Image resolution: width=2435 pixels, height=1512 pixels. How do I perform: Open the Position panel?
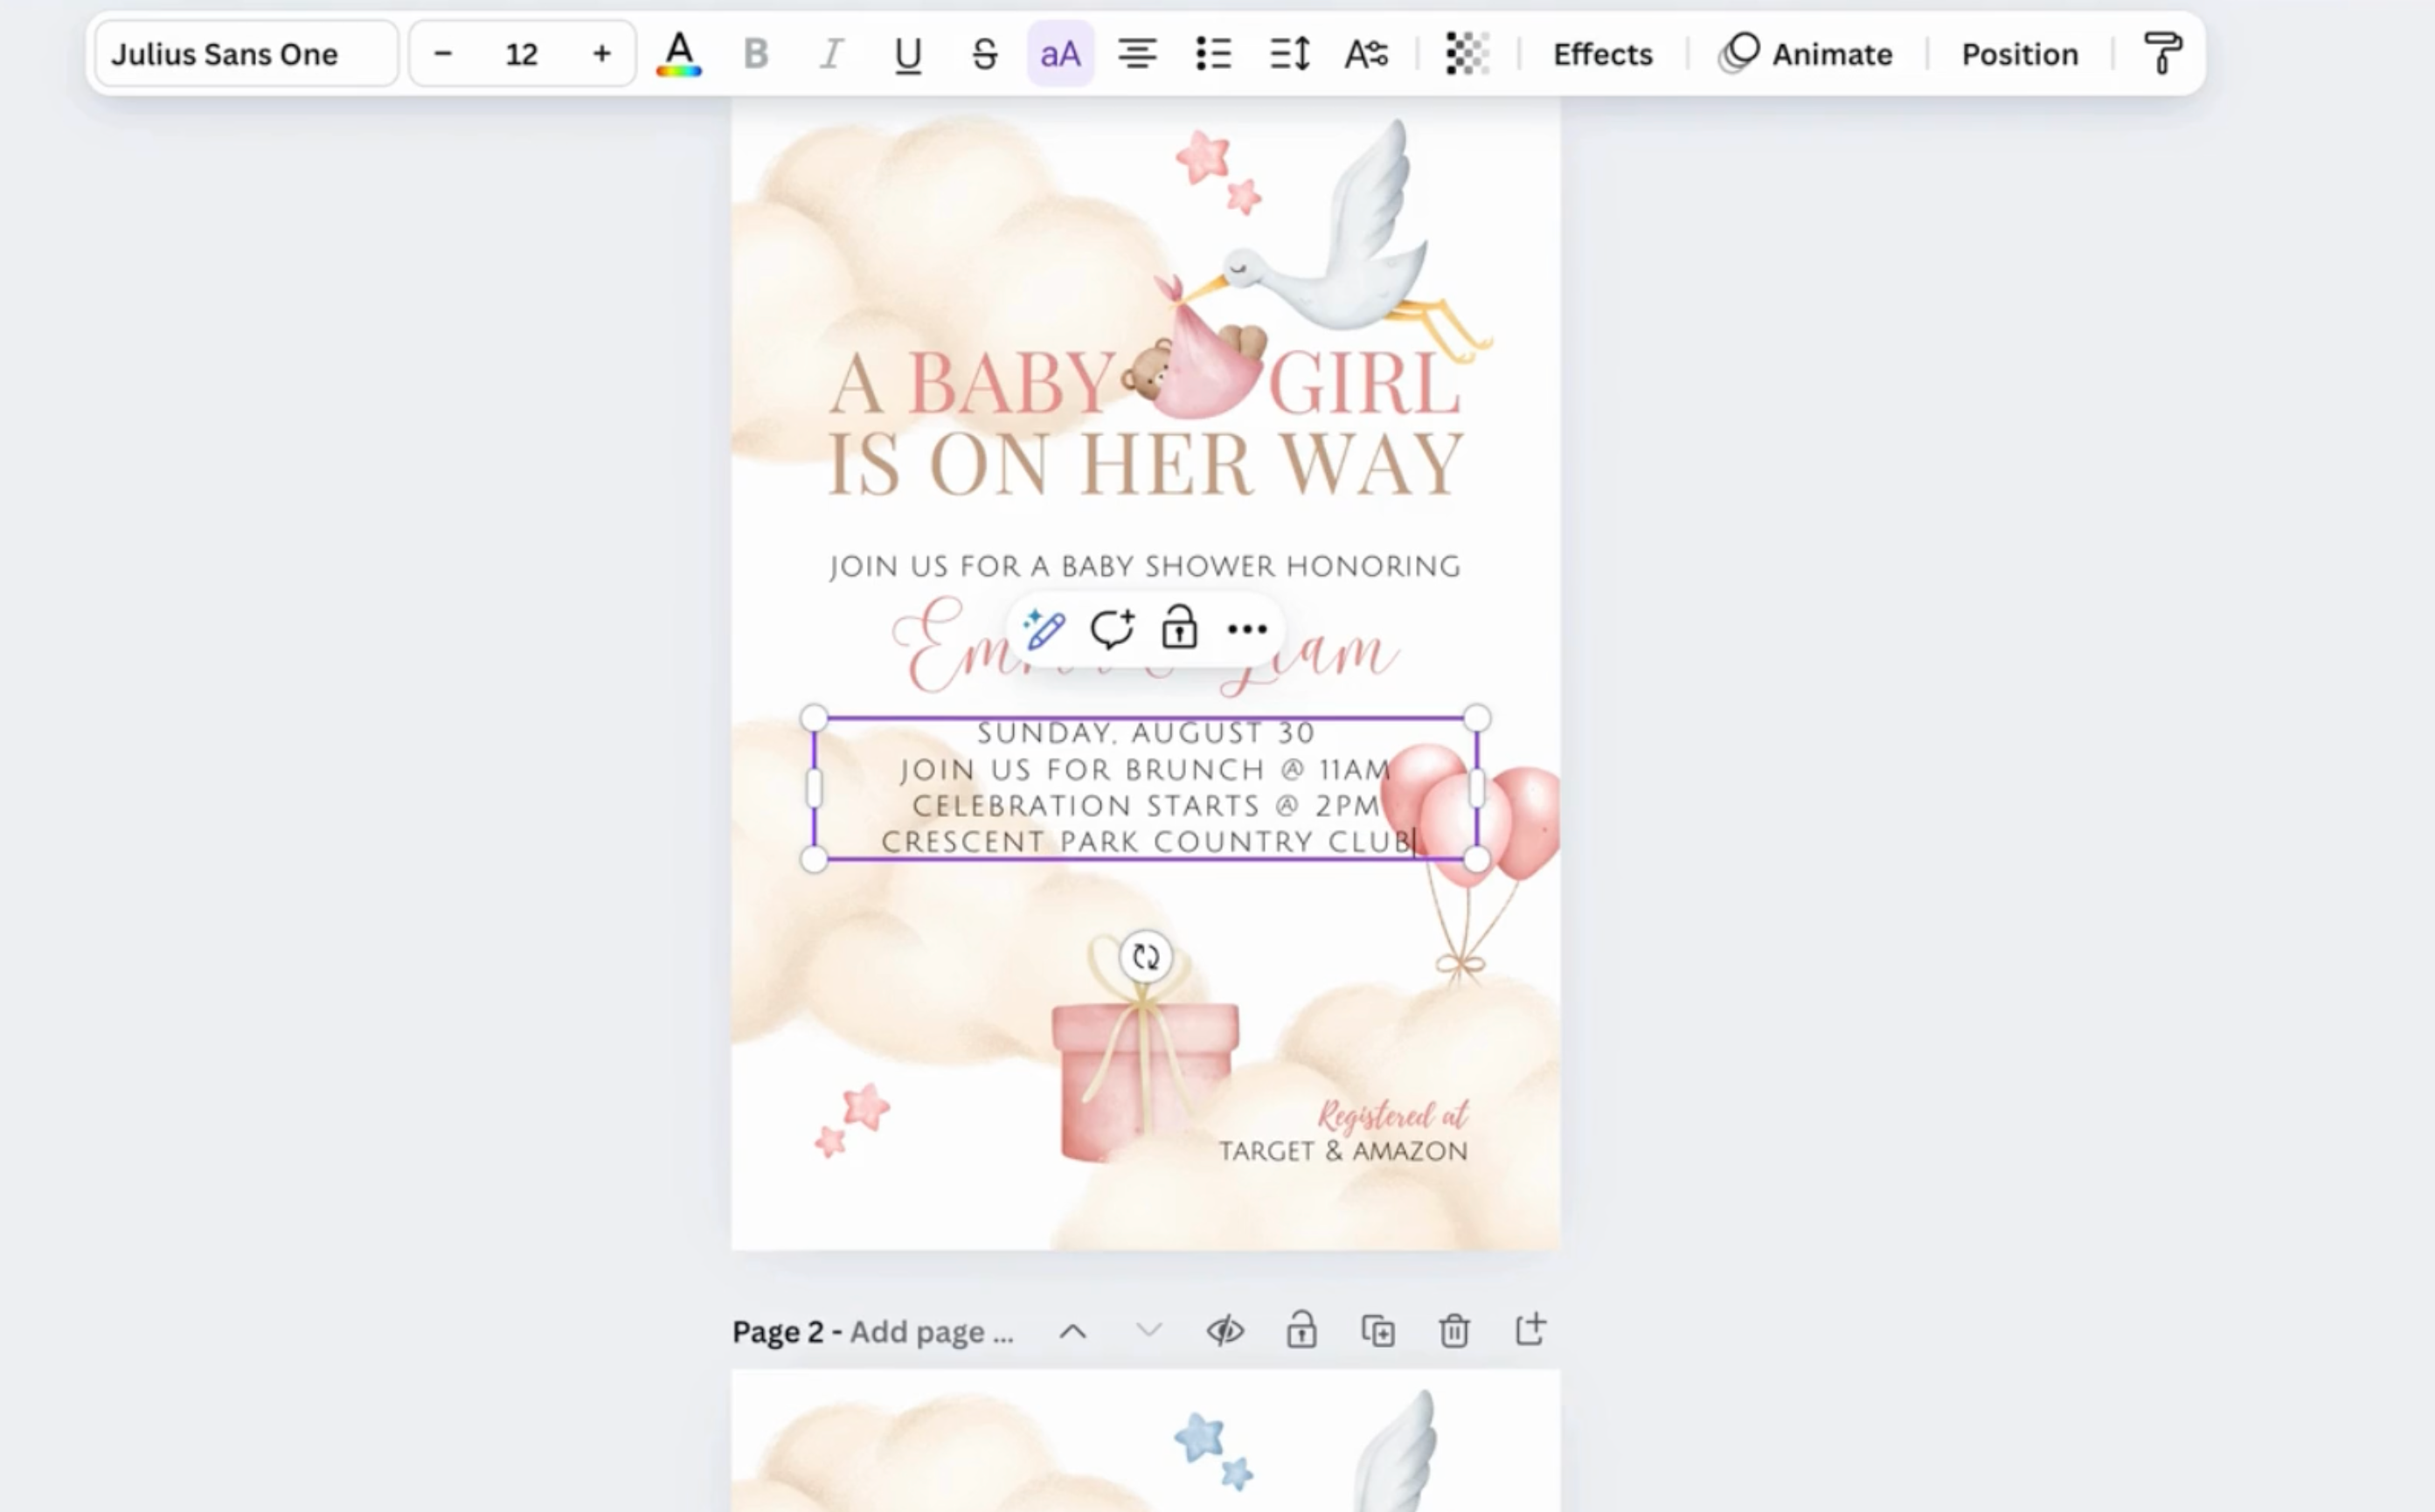click(x=2019, y=54)
